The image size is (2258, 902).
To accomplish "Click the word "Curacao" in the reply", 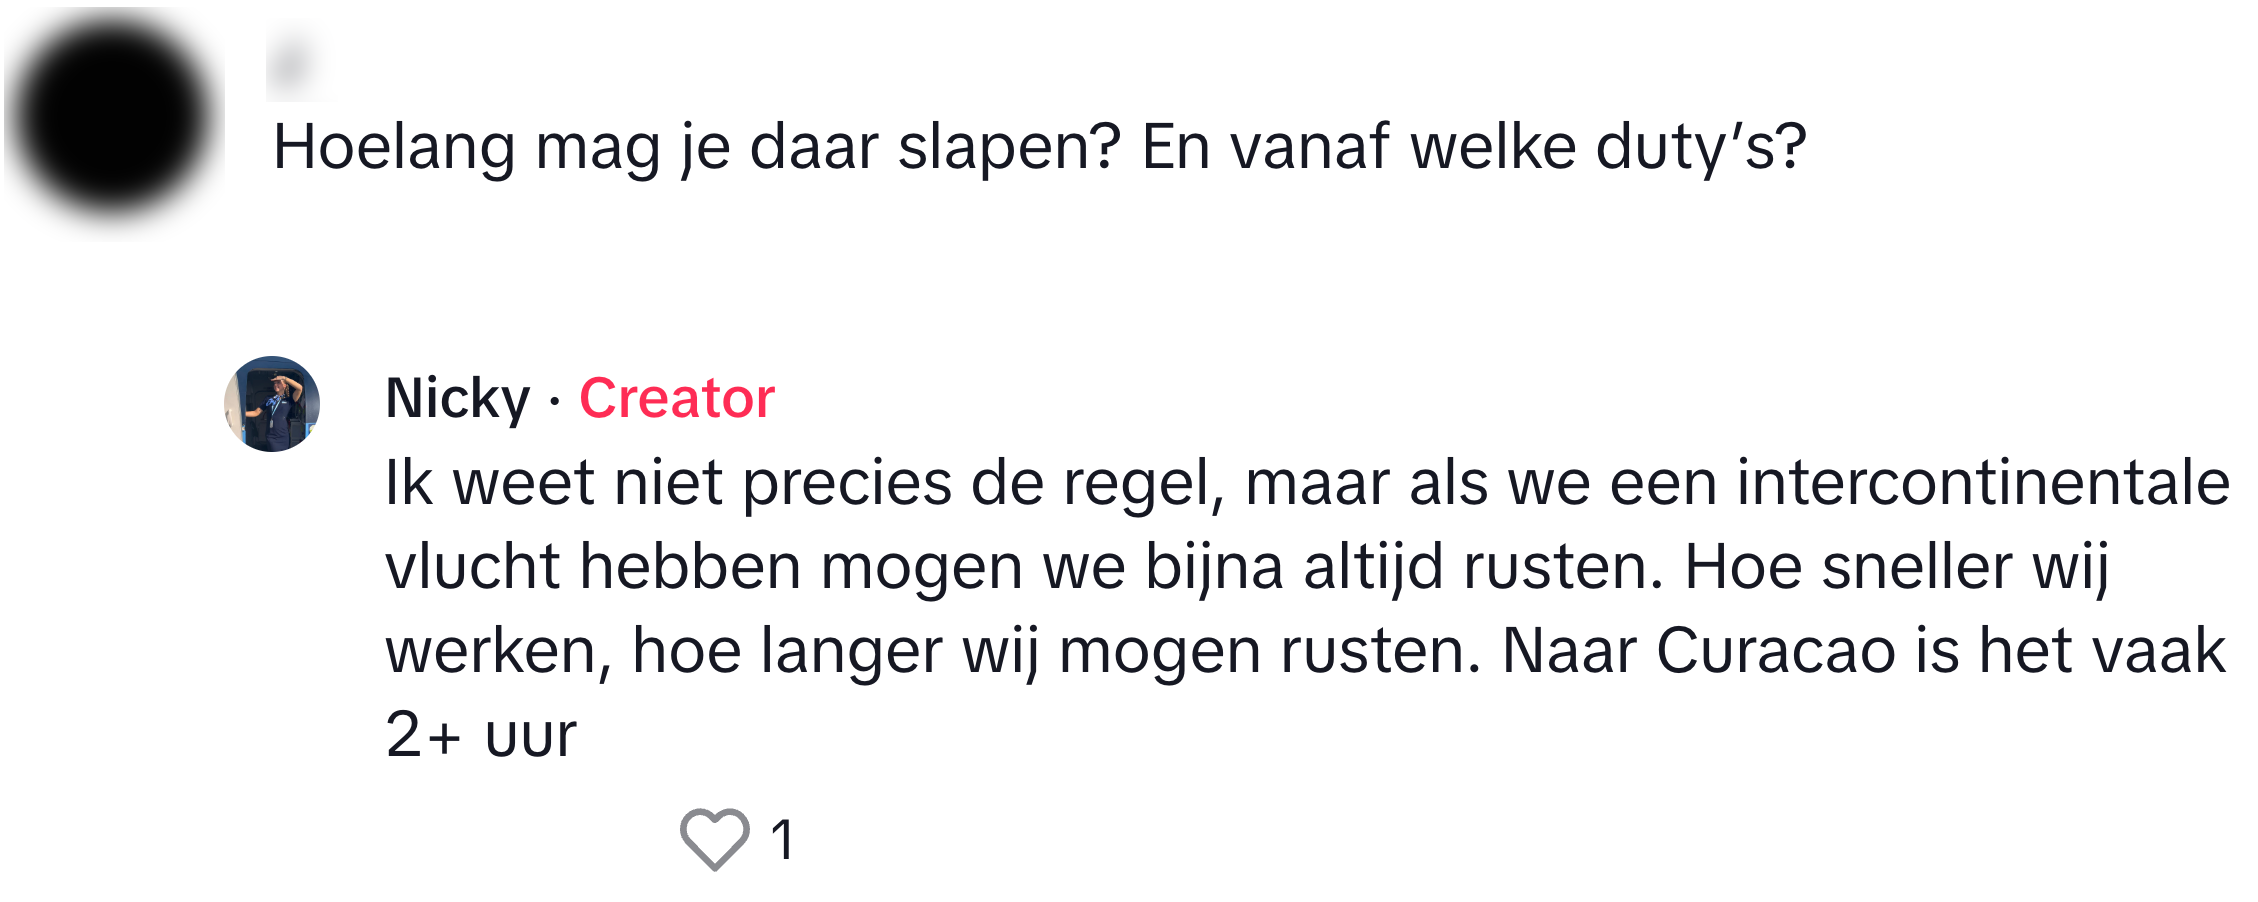I will (1775, 651).
